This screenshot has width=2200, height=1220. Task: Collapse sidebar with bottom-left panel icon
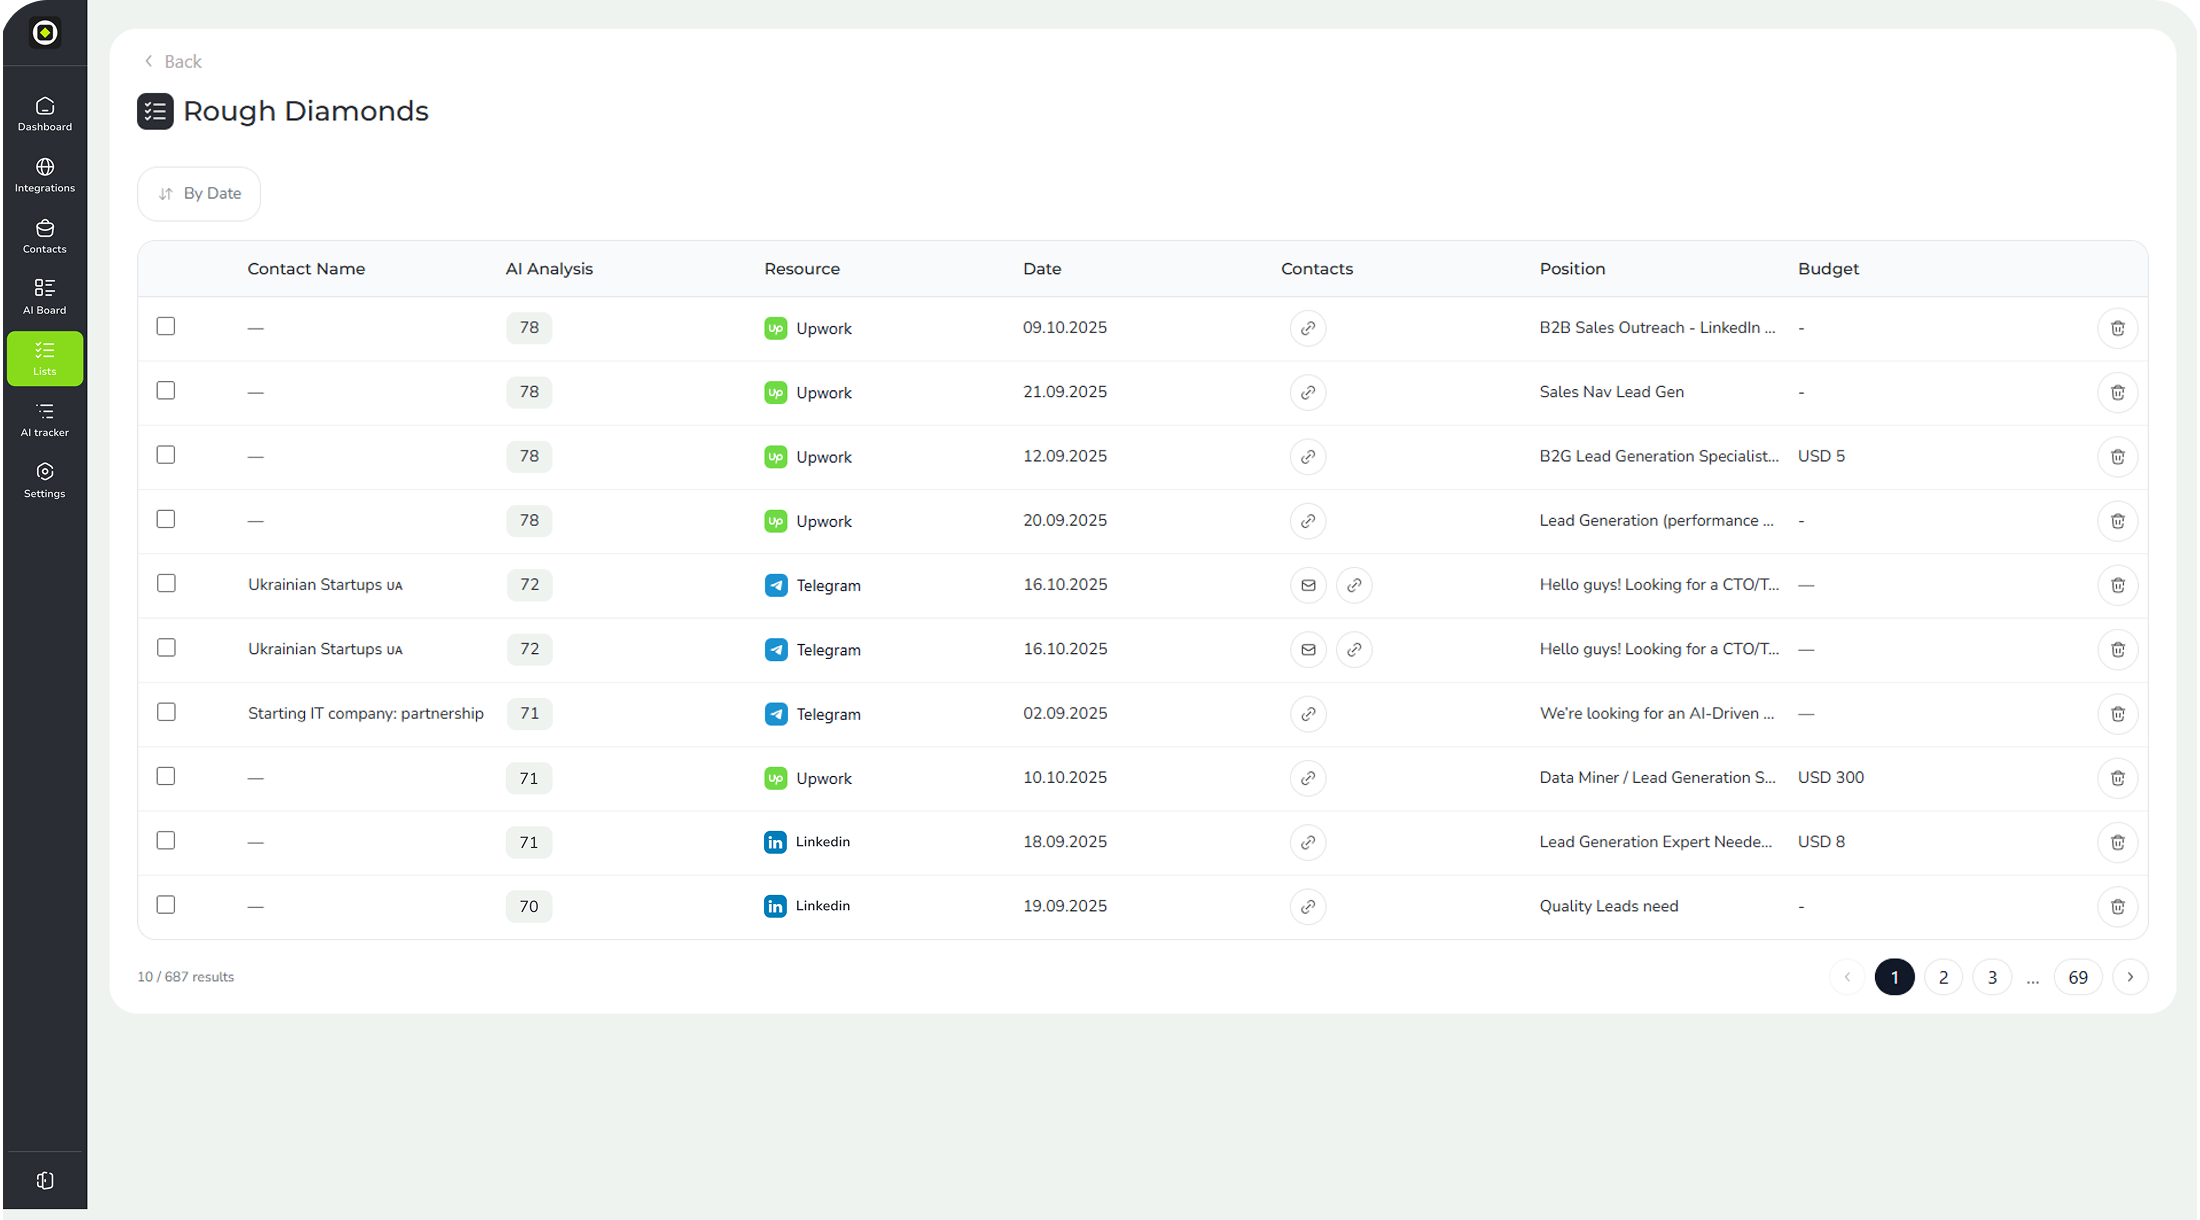44,1180
